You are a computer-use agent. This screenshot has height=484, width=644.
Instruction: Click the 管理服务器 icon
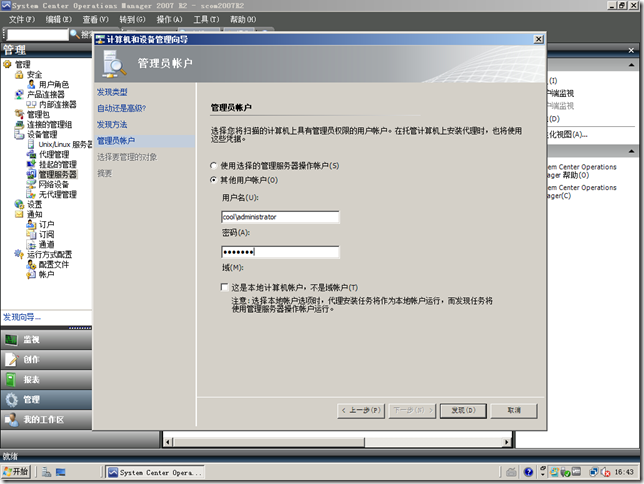31,174
